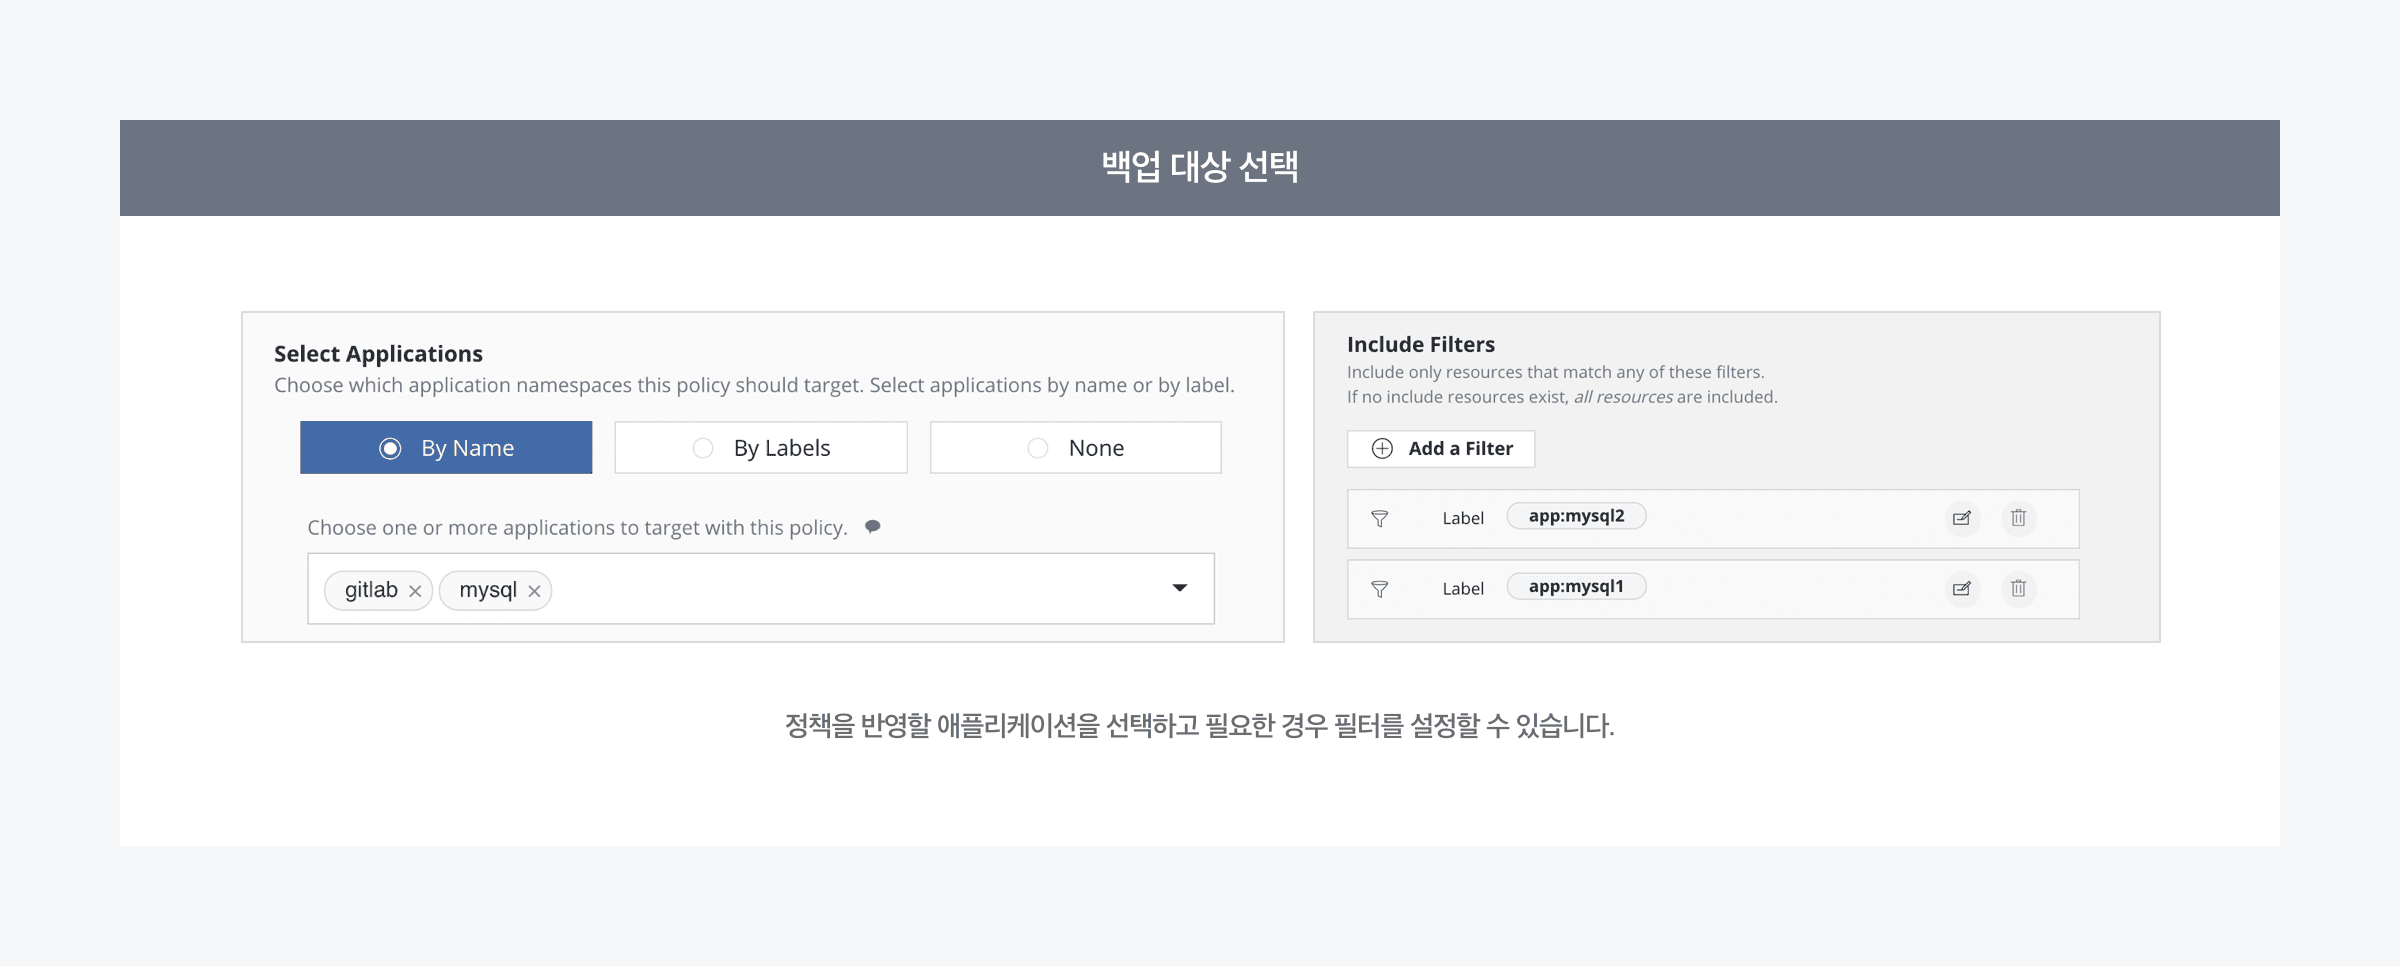Click the plus icon in Add a Filter

1382,449
